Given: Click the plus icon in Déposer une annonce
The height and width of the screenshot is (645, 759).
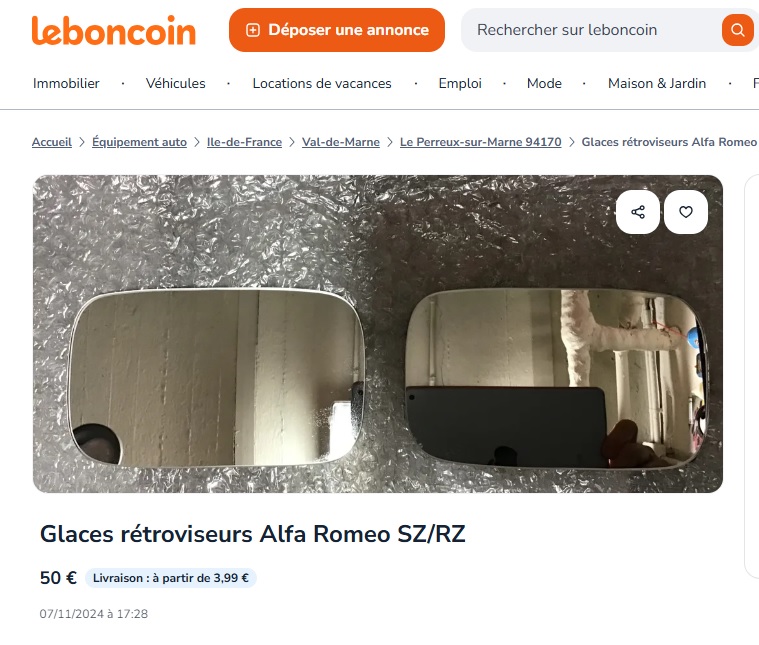Looking at the screenshot, I should 253,30.
